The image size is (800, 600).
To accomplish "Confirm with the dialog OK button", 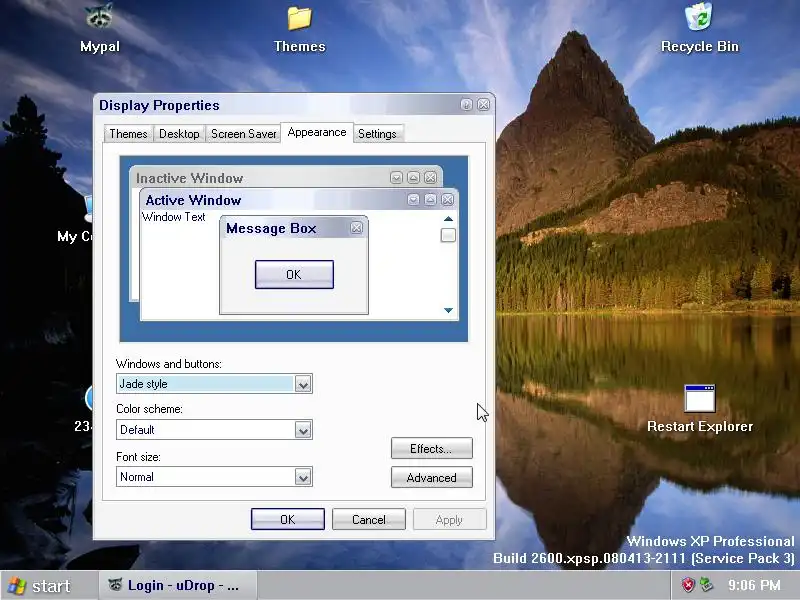I will [x=288, y=519].
